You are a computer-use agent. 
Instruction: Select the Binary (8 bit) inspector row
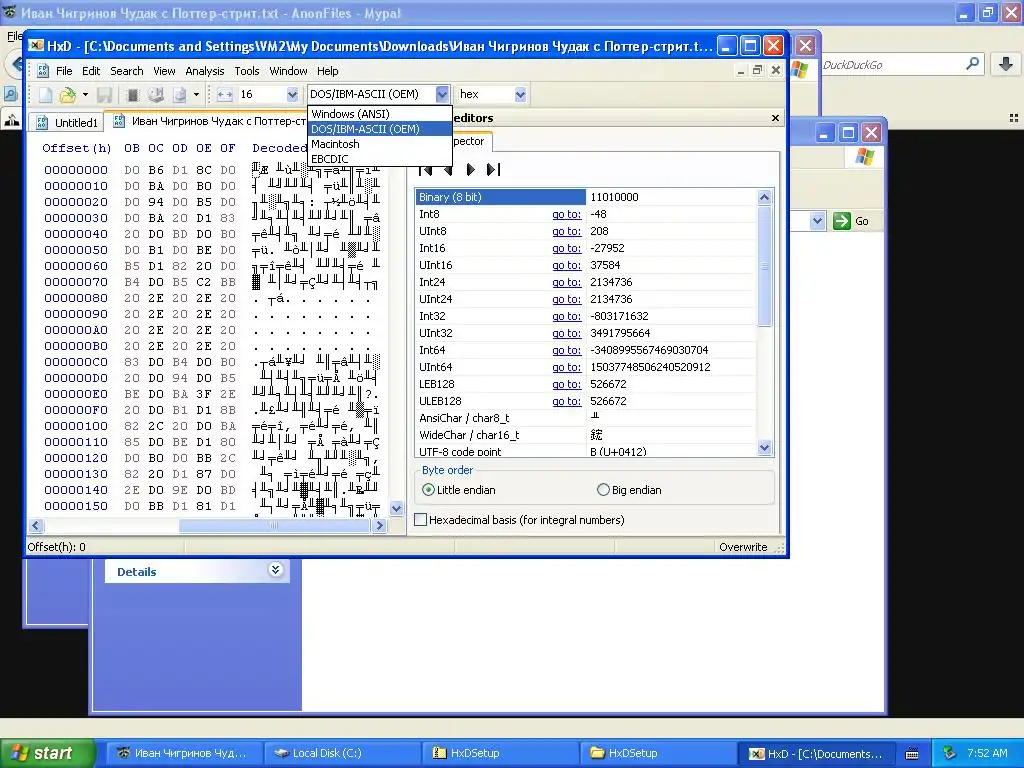(x=586, y=197)
